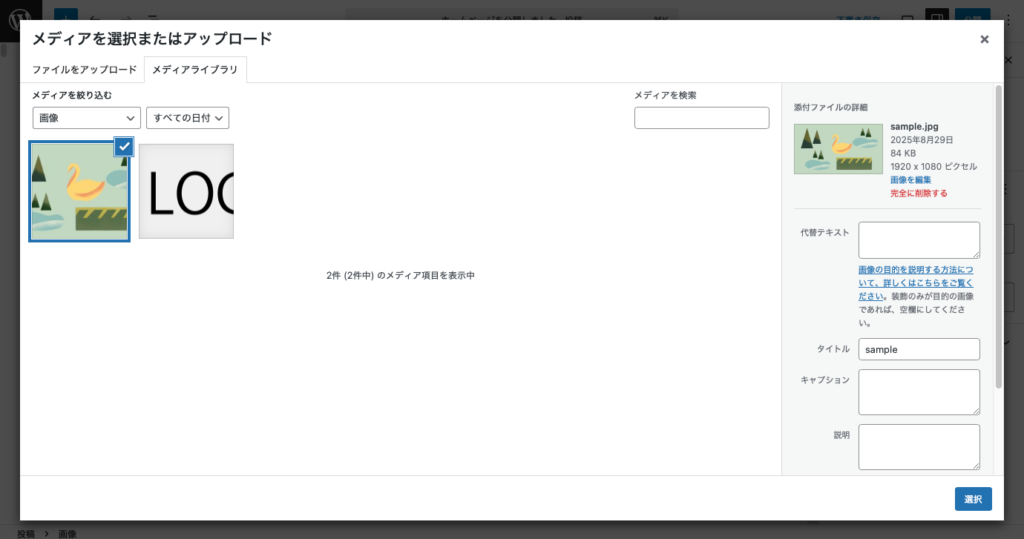Click sample.jpg preview in attachment details
This screenshot has width=1024, height=539.
pos(838,149)
